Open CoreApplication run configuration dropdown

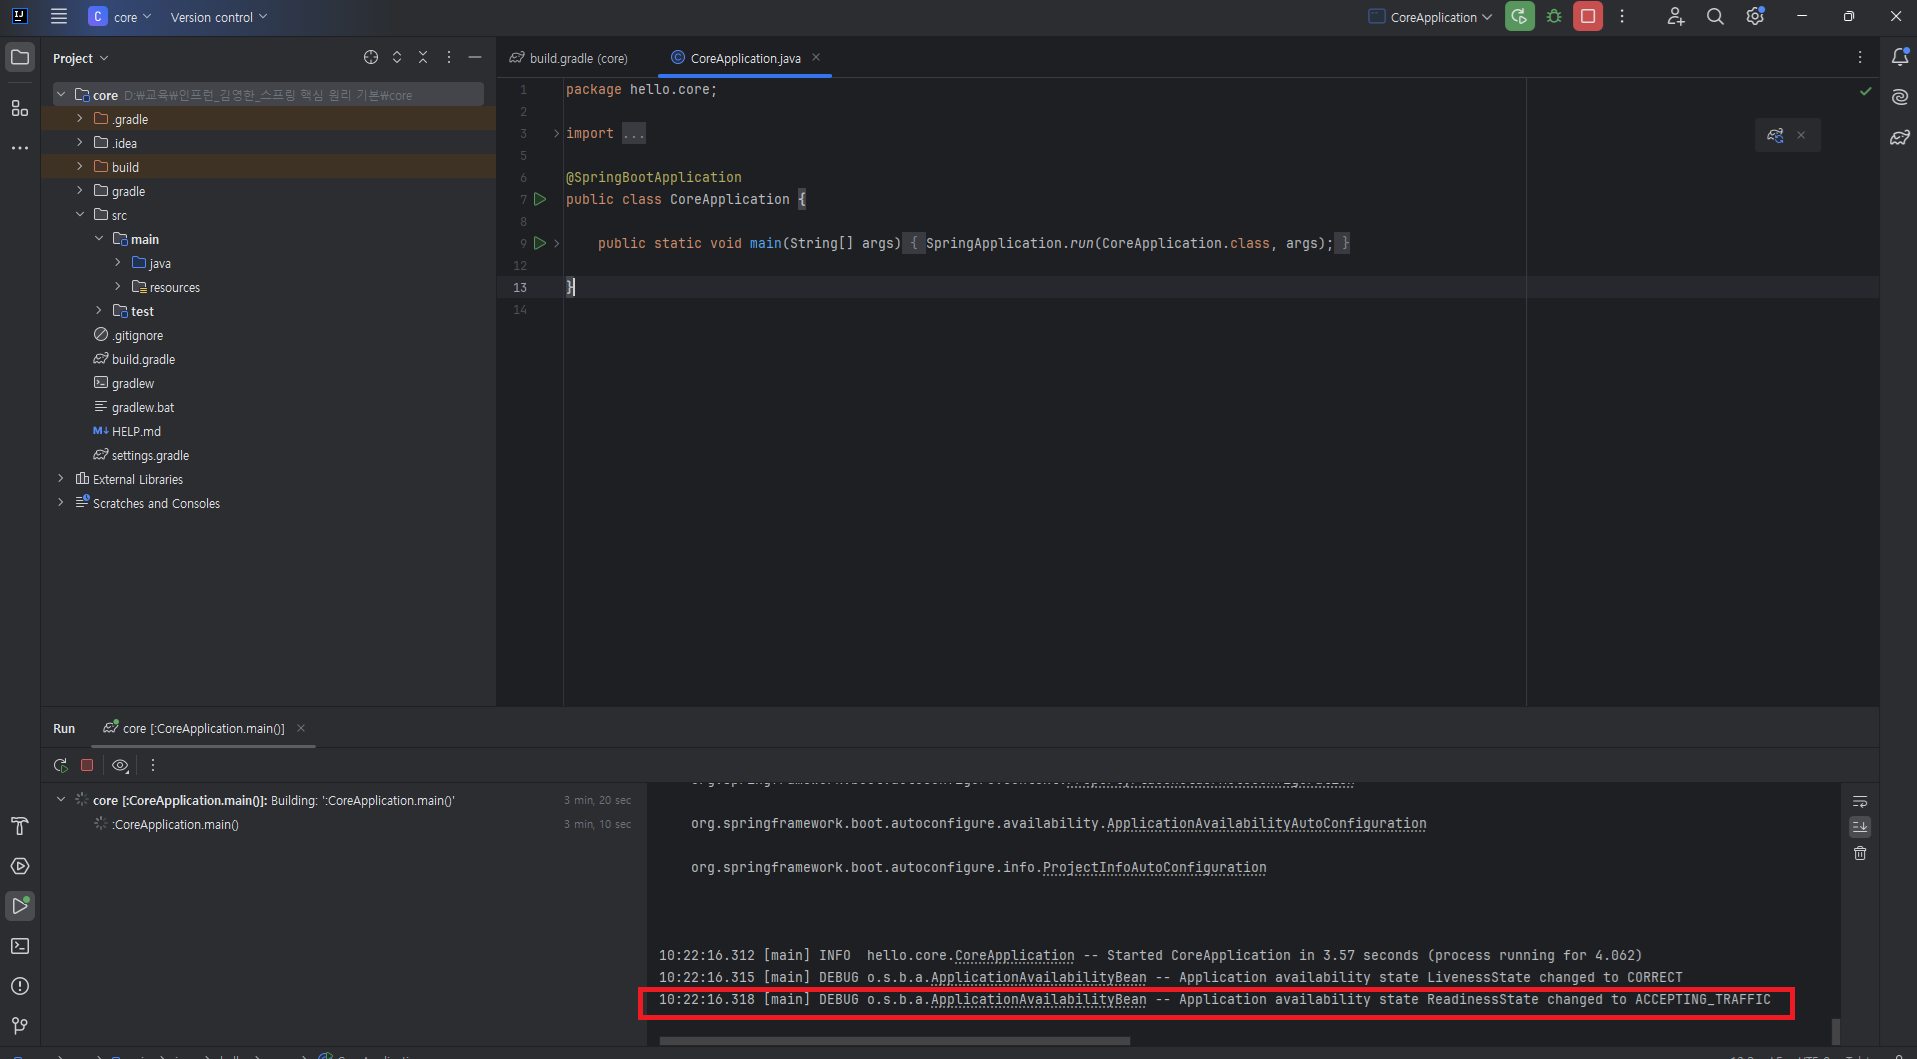[x=1430, y=16]
